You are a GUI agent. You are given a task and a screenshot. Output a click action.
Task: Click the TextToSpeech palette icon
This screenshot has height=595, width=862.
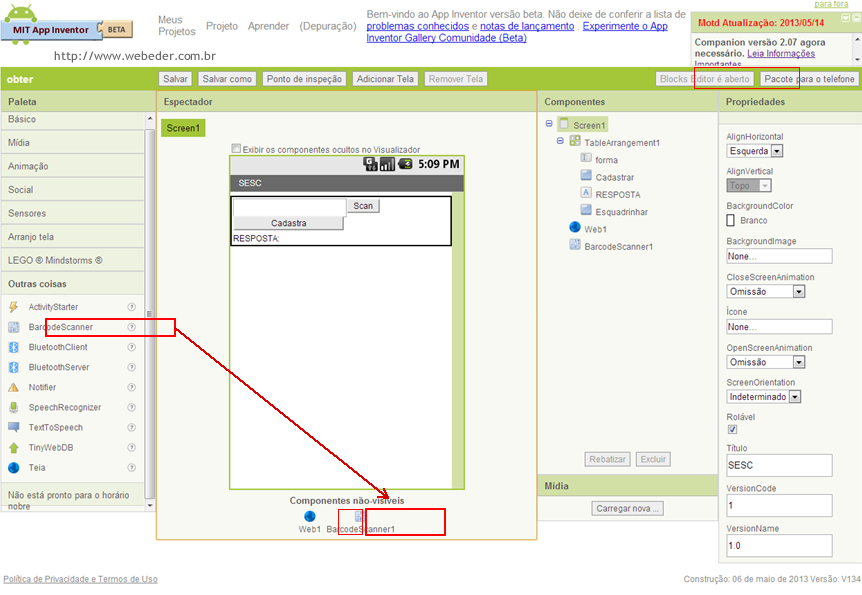(14, 427)
